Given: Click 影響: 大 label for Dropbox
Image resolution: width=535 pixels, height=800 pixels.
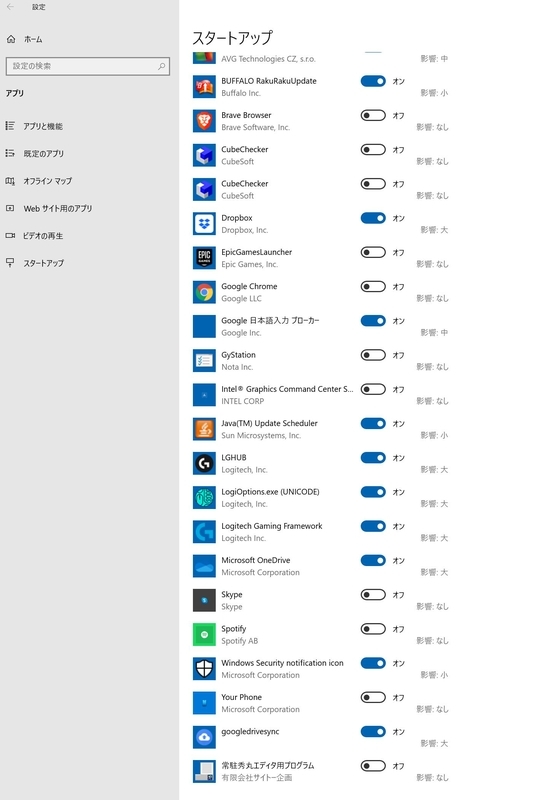Looking at the screenshot, I should pos(434,230).
